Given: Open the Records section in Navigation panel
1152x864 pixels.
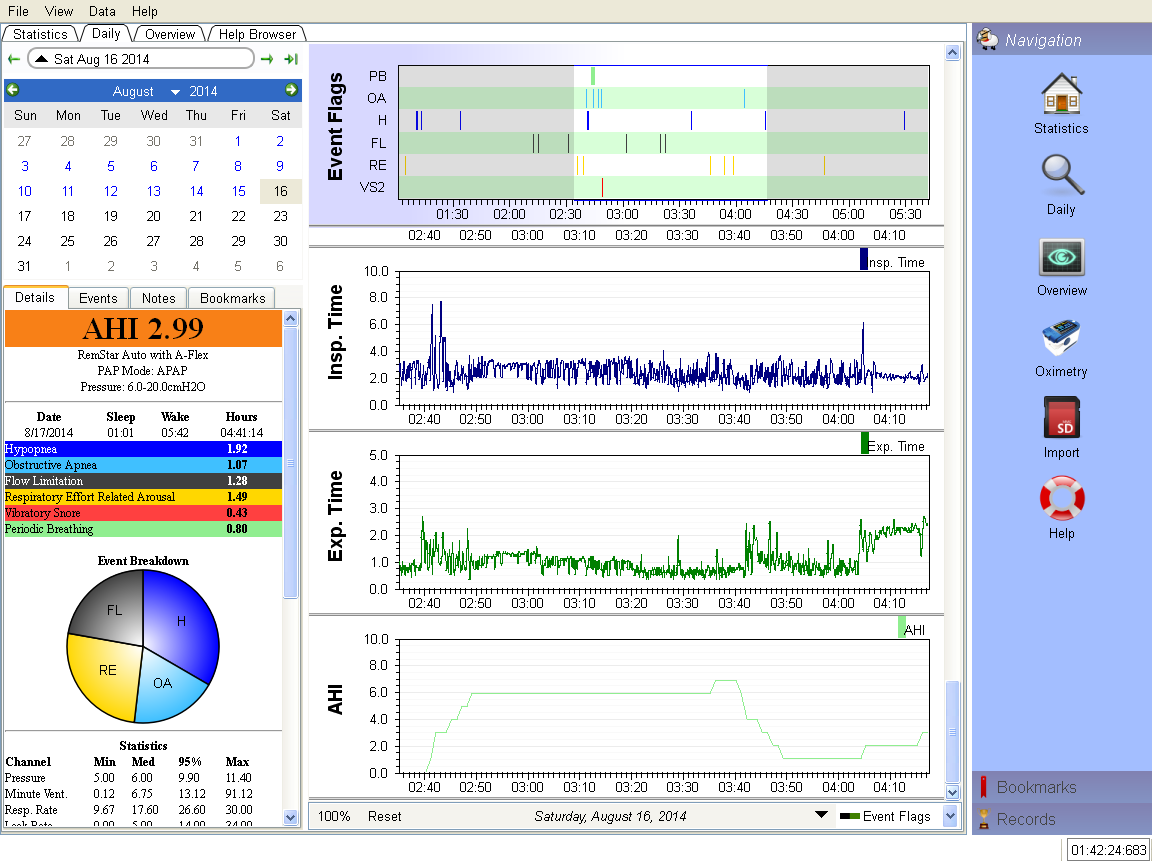Looking at the screenshot, I should tap(1062, 818).
